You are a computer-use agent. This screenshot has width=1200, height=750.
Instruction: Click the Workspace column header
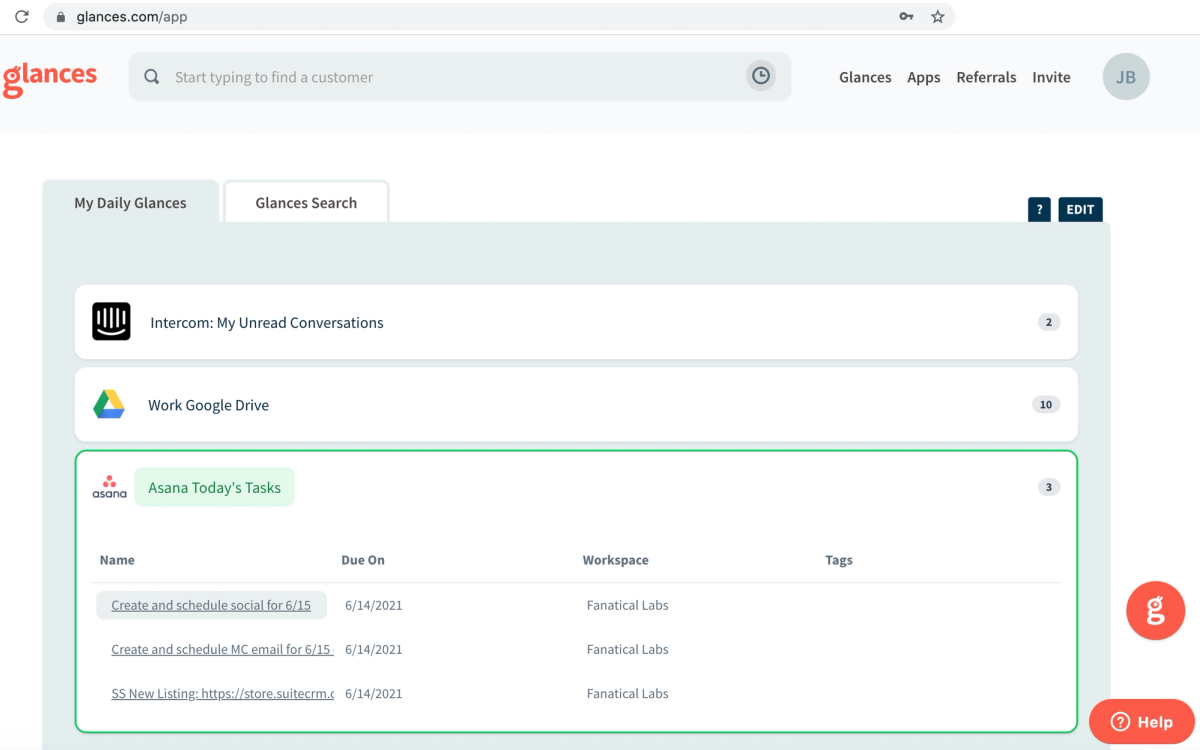click(616, 560)
